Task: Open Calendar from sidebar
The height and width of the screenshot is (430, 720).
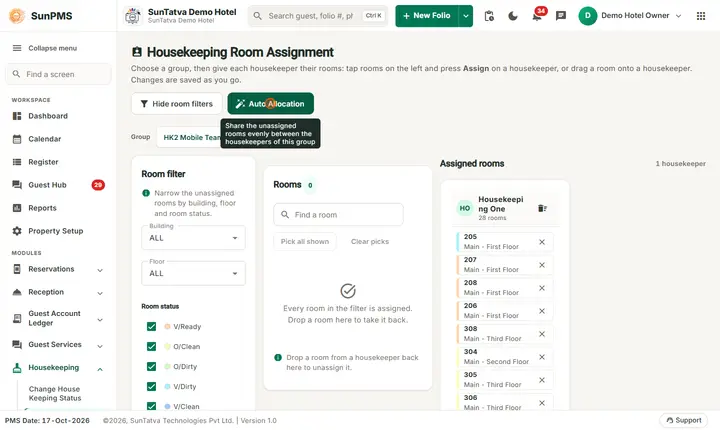Action: (x=45, y=139)
